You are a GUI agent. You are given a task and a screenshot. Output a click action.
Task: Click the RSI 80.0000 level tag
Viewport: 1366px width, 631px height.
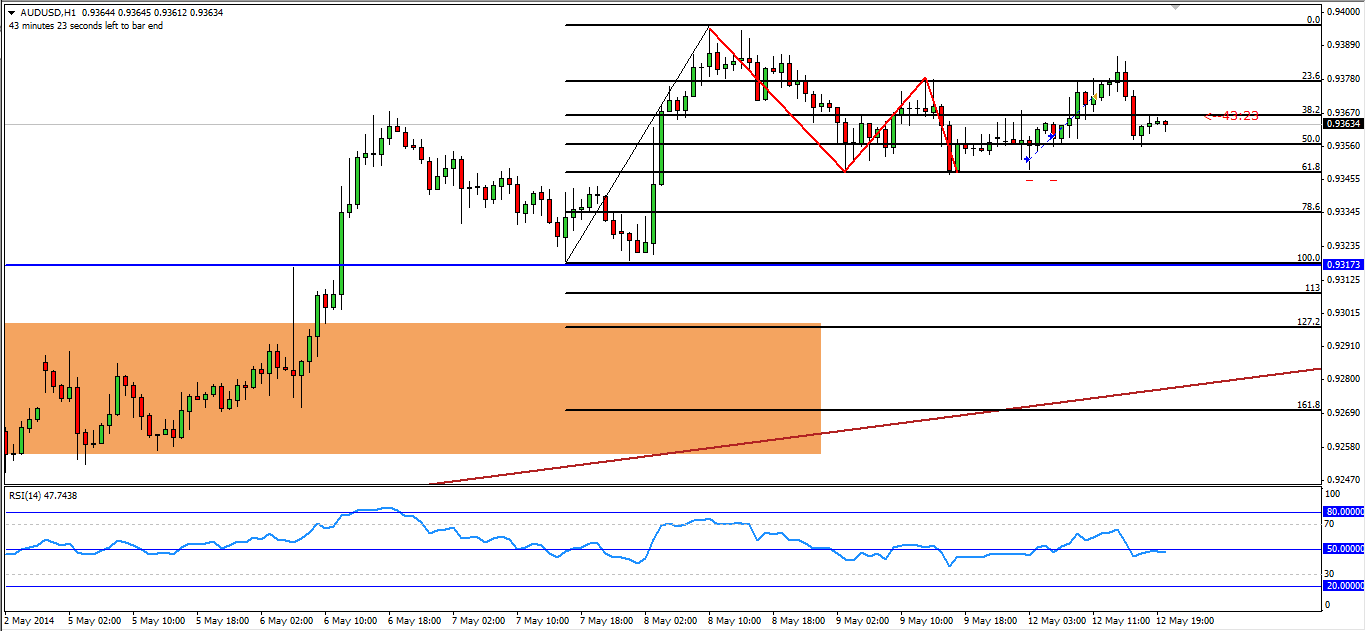(1342, 512)
